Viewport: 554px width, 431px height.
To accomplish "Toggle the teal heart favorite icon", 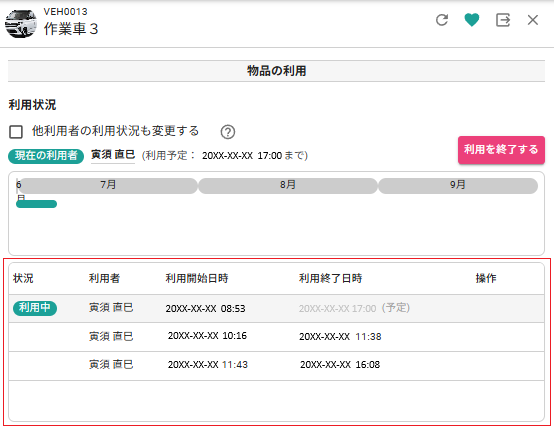I will 472,20.
